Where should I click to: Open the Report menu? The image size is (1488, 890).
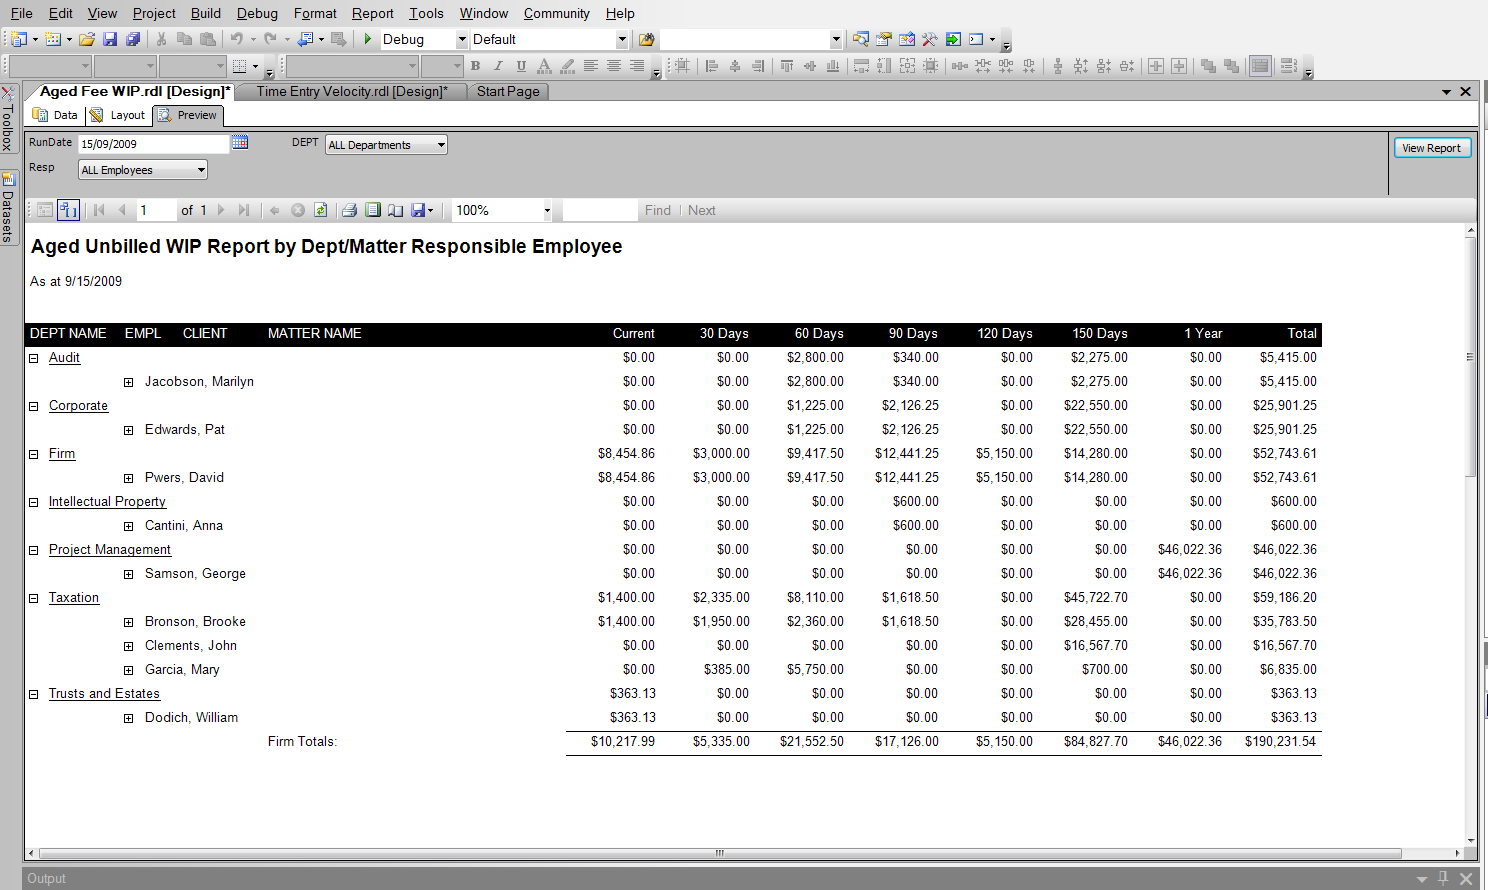(x=372, y=13)
